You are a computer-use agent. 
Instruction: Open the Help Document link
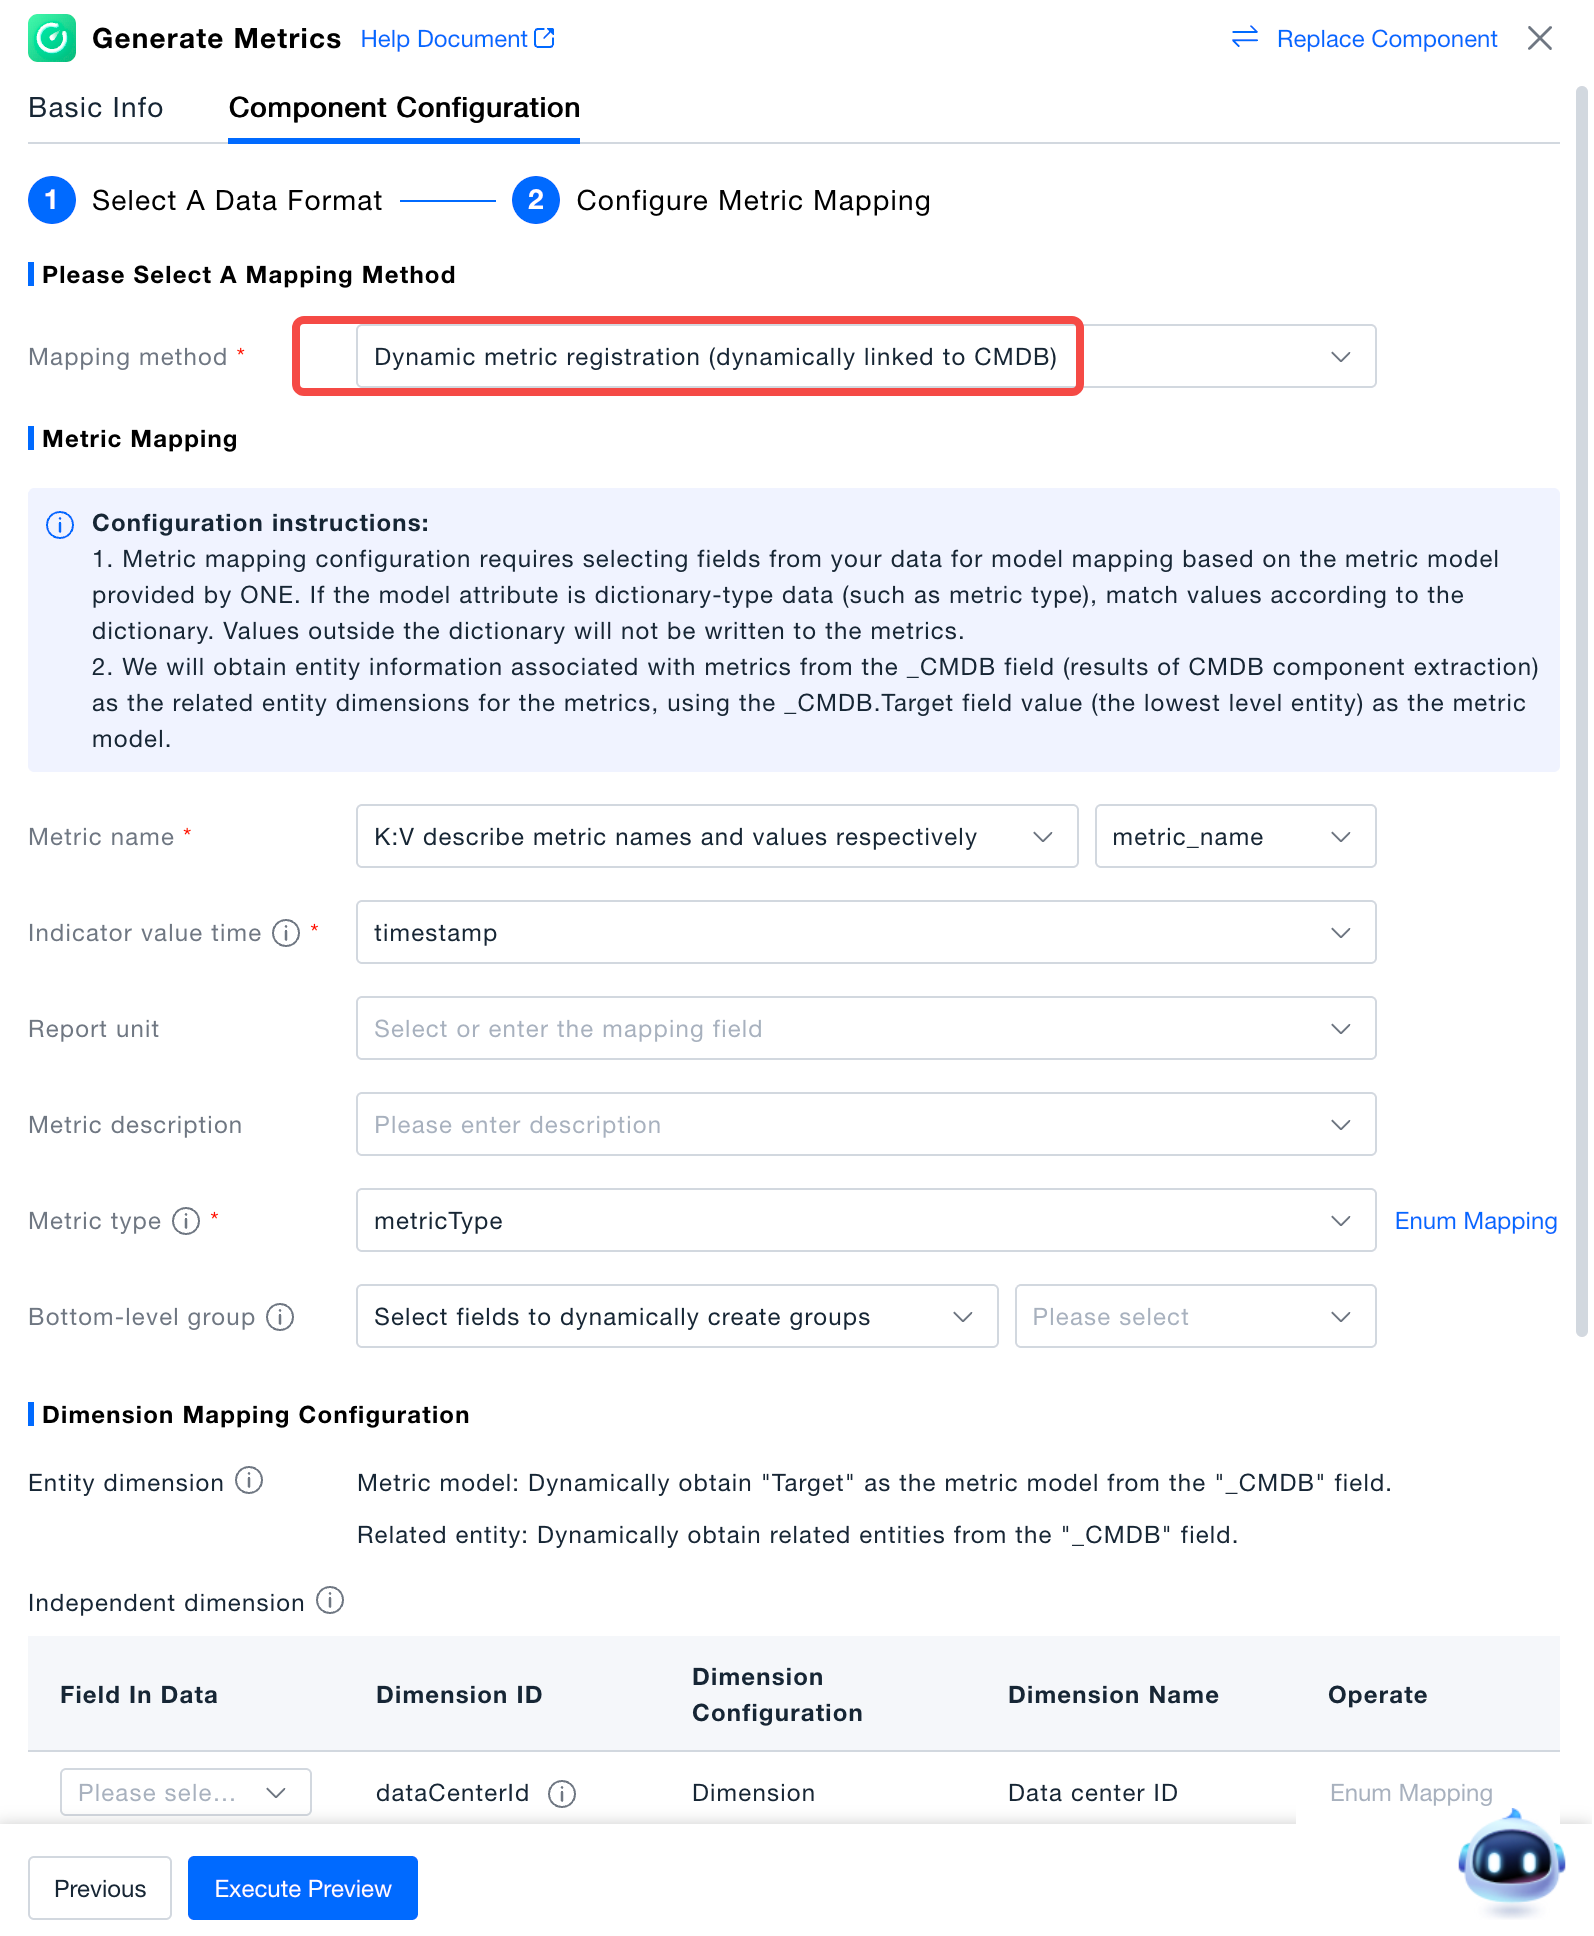tap(457, 39)
